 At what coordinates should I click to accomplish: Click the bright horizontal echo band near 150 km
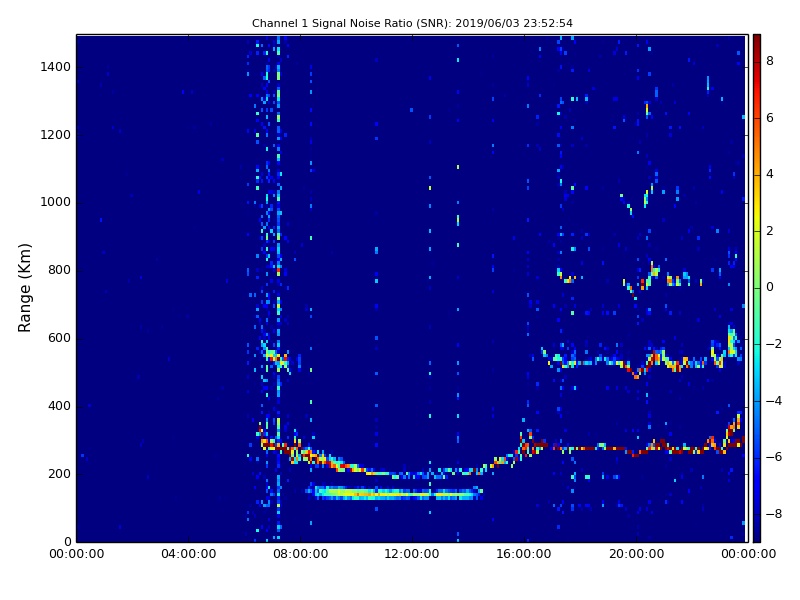coord(394,493)
